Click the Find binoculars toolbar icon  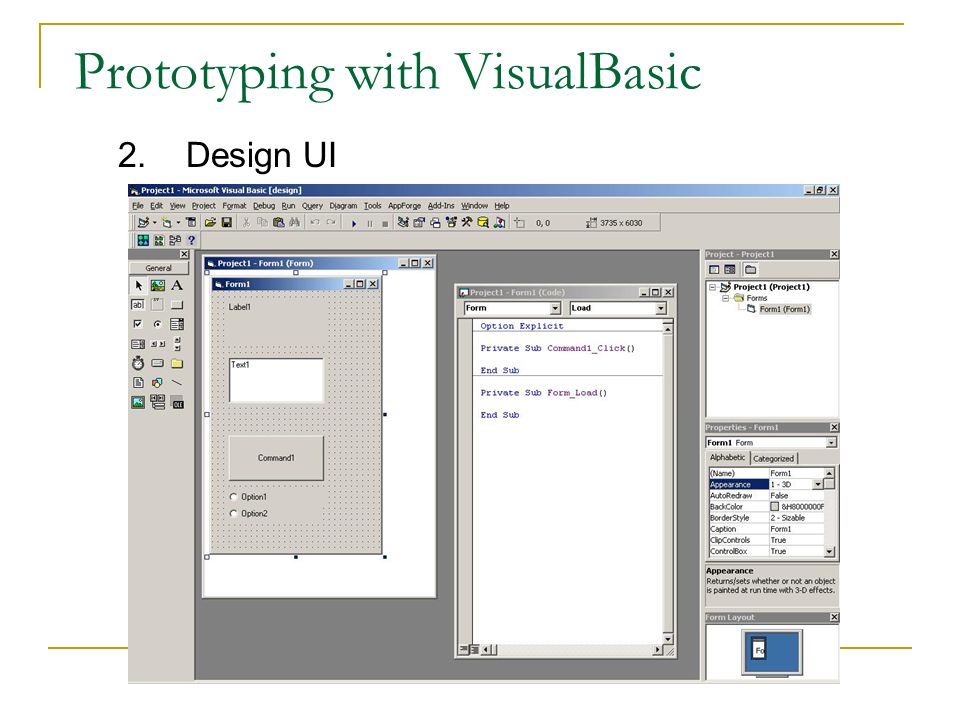[x=294, y=223]
